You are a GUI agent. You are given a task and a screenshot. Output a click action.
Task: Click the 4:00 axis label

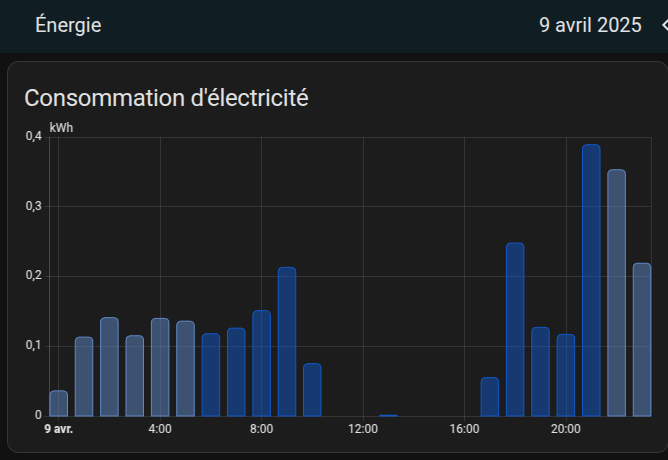(160, 429)
